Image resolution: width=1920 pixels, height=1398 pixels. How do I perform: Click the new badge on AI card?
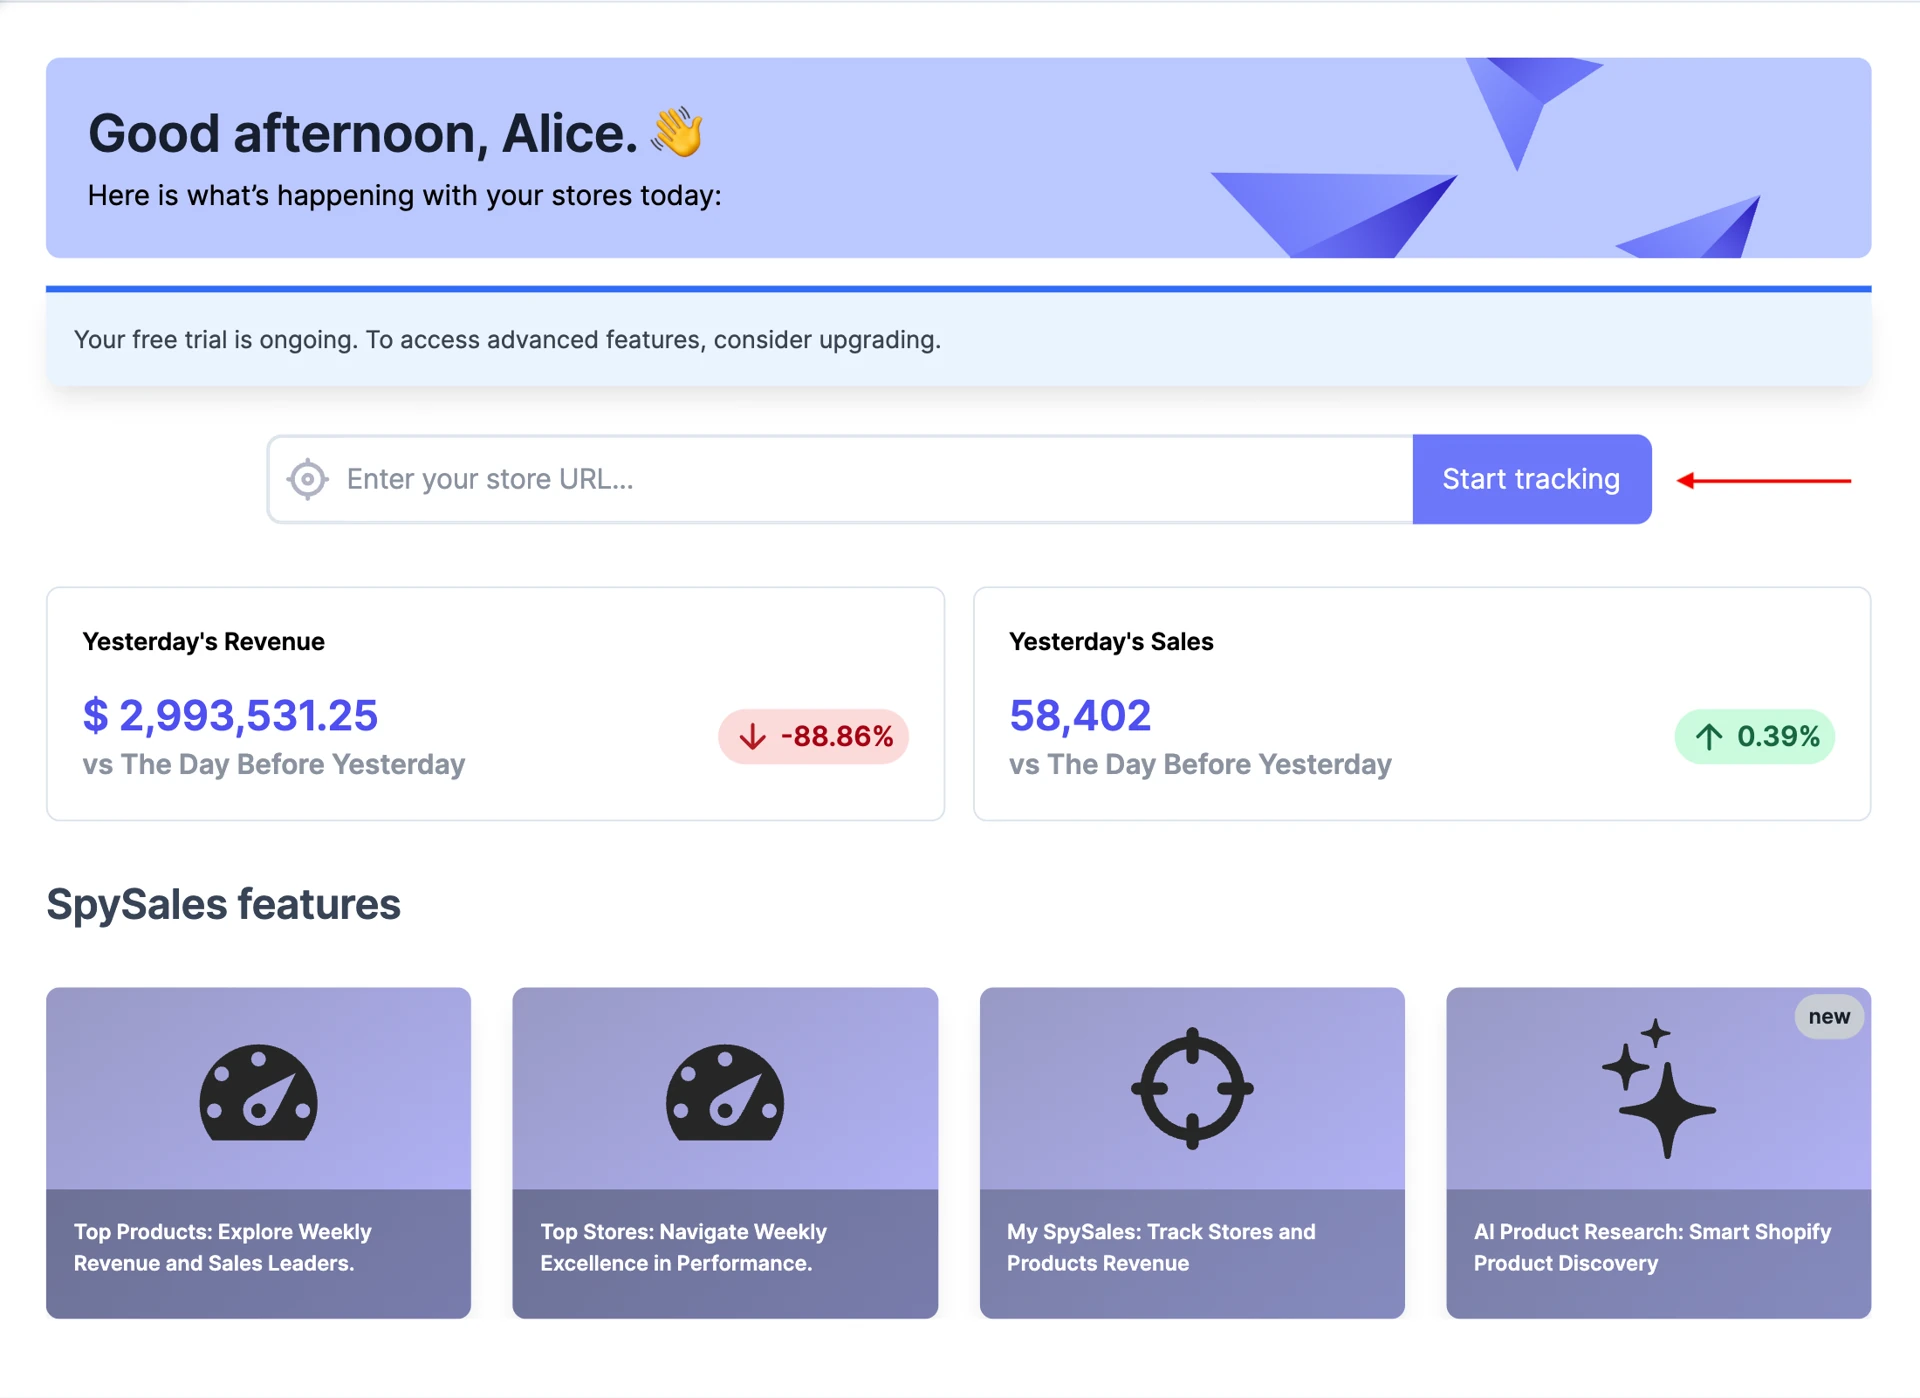pyautogui.click(x=1829, y=1016)
